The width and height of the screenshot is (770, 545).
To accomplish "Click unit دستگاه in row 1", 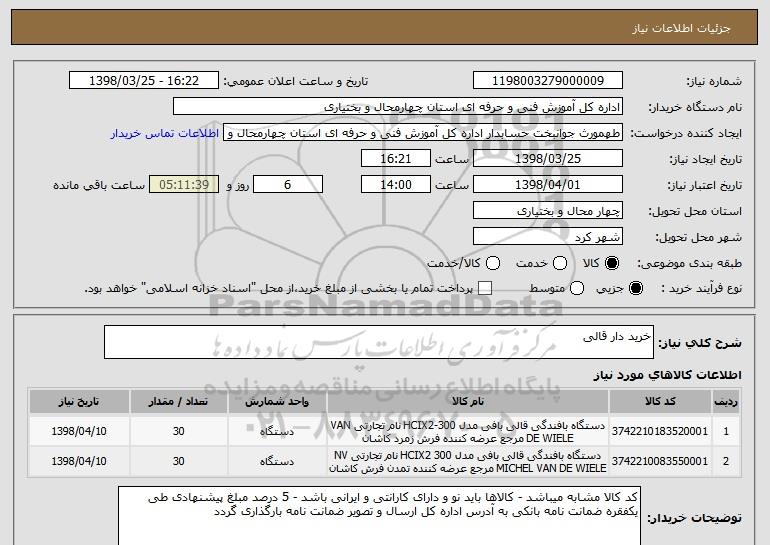I will [x=277, y=432].
